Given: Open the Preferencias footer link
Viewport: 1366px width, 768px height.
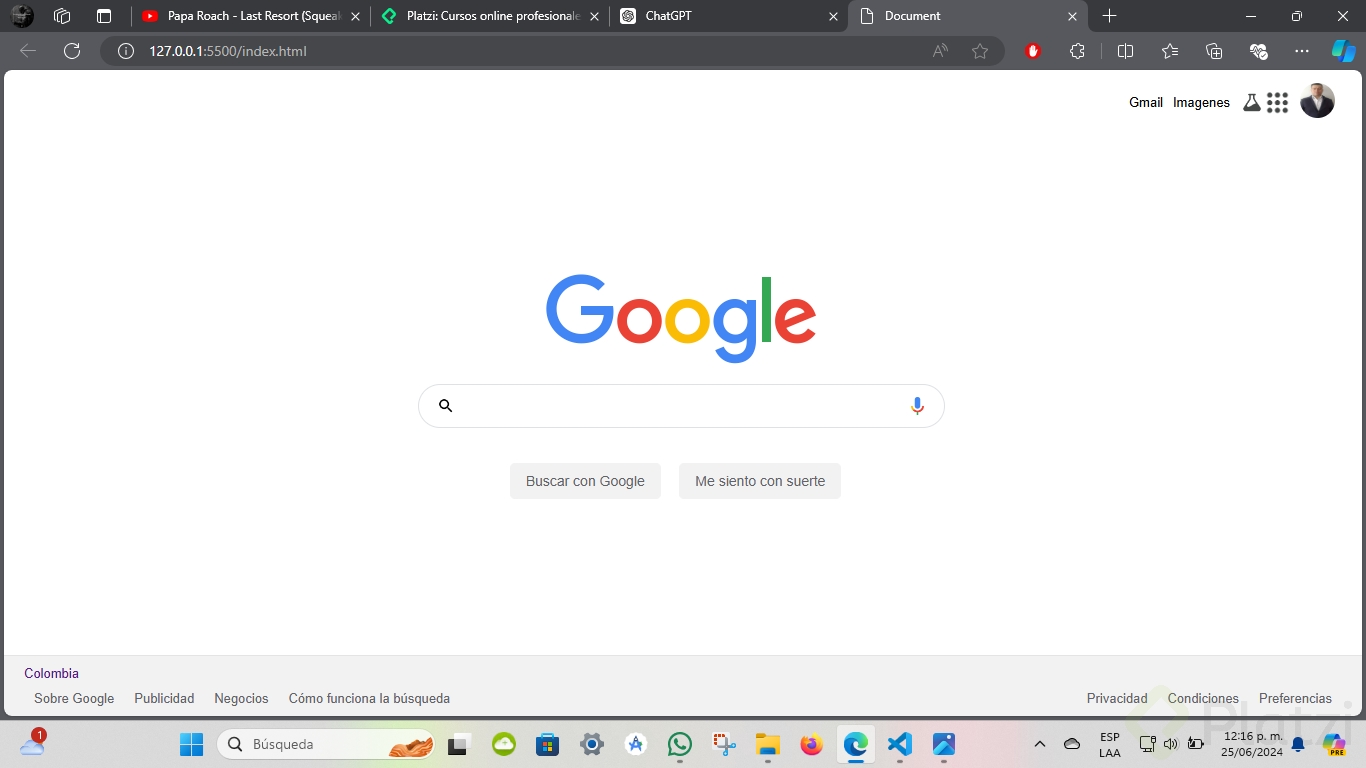Looking at the screenshot, I should [1295, 698].
